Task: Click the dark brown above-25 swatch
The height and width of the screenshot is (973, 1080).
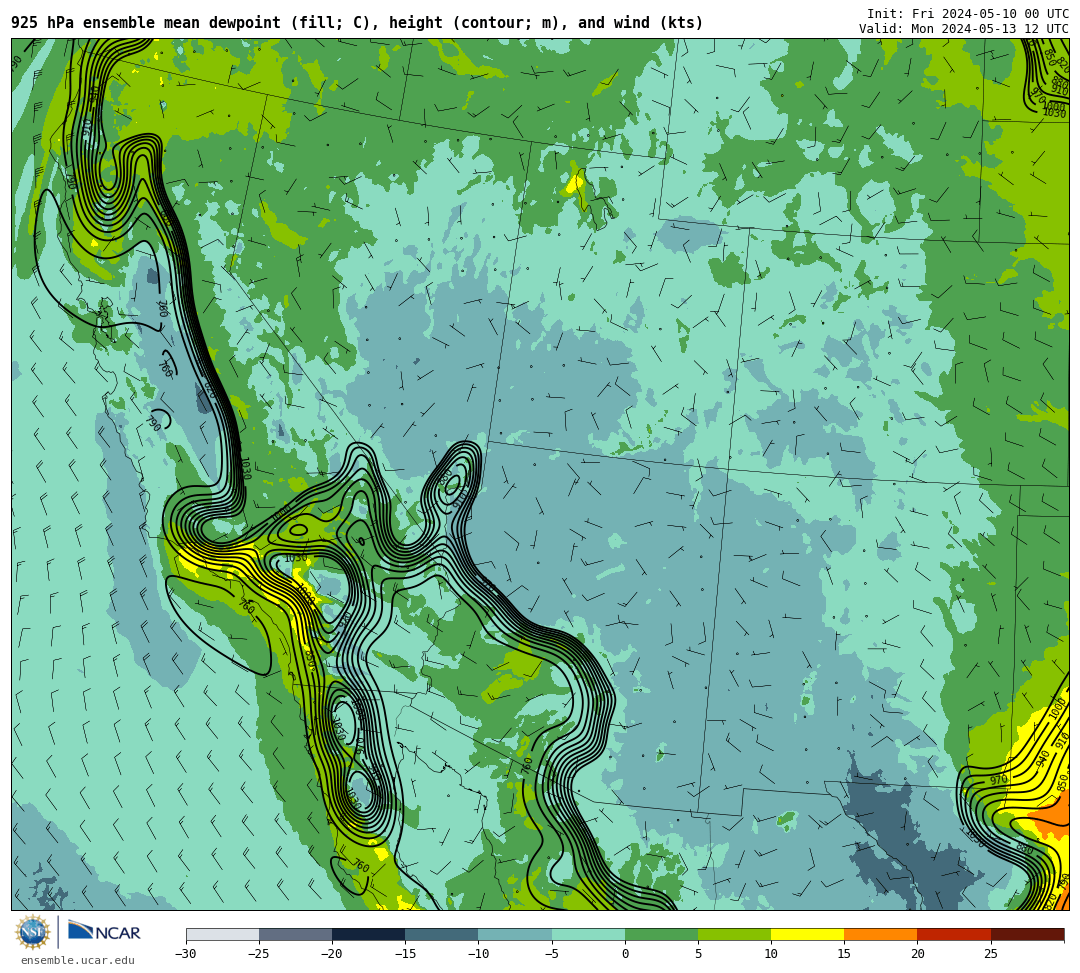Action: coord(1028,934)
